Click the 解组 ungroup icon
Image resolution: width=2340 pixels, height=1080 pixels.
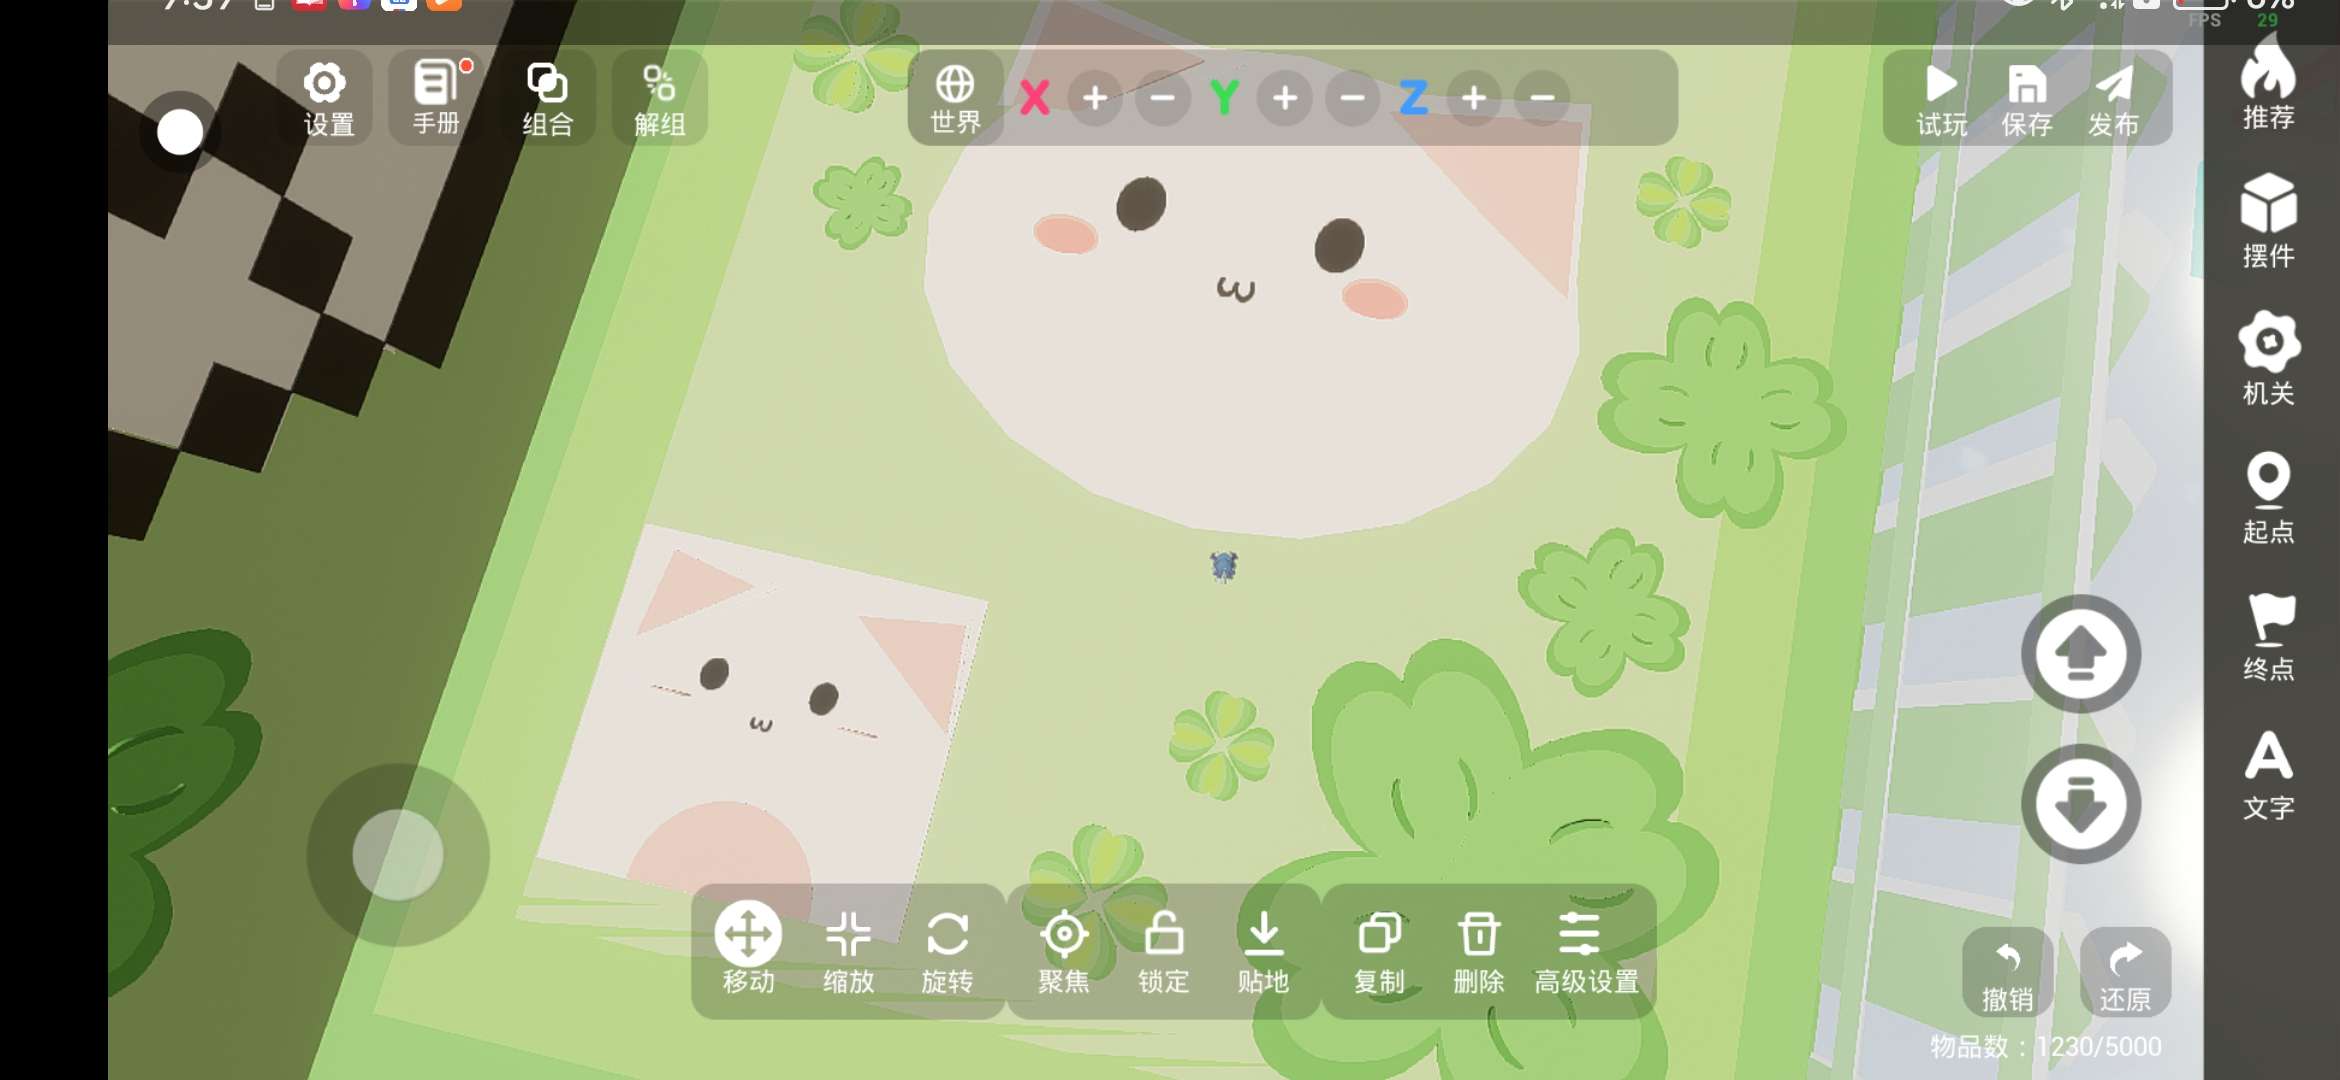click(x=659, y=97)
